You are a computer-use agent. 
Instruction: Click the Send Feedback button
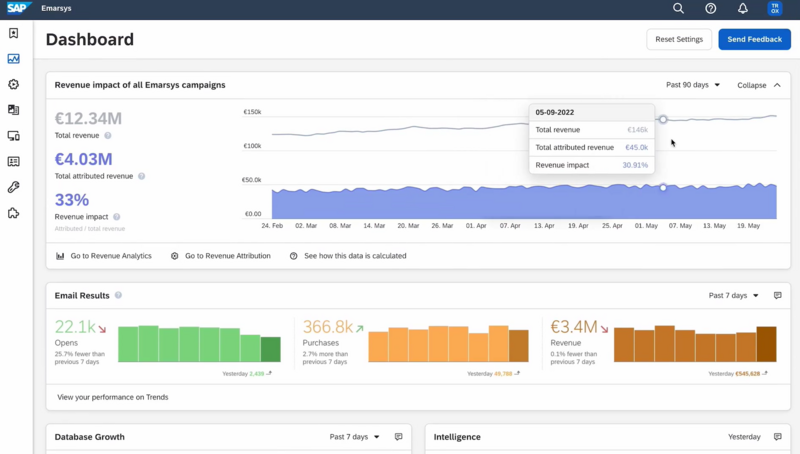[755, 39]
